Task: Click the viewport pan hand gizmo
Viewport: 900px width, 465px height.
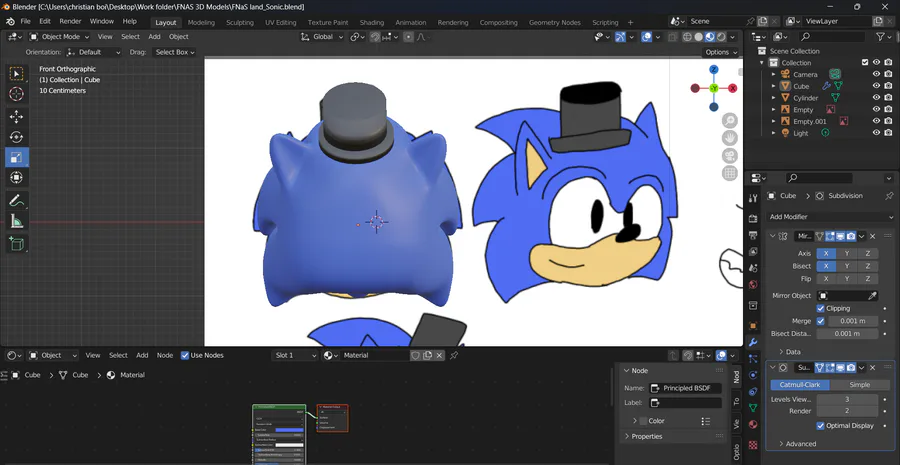Action: (730, 138)
